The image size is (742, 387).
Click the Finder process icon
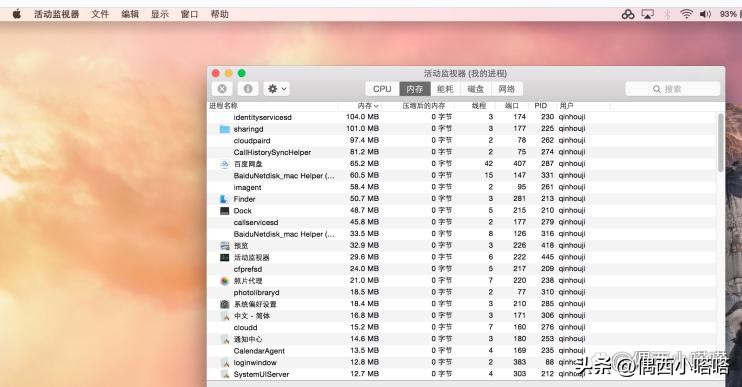[x=225, y=199]
